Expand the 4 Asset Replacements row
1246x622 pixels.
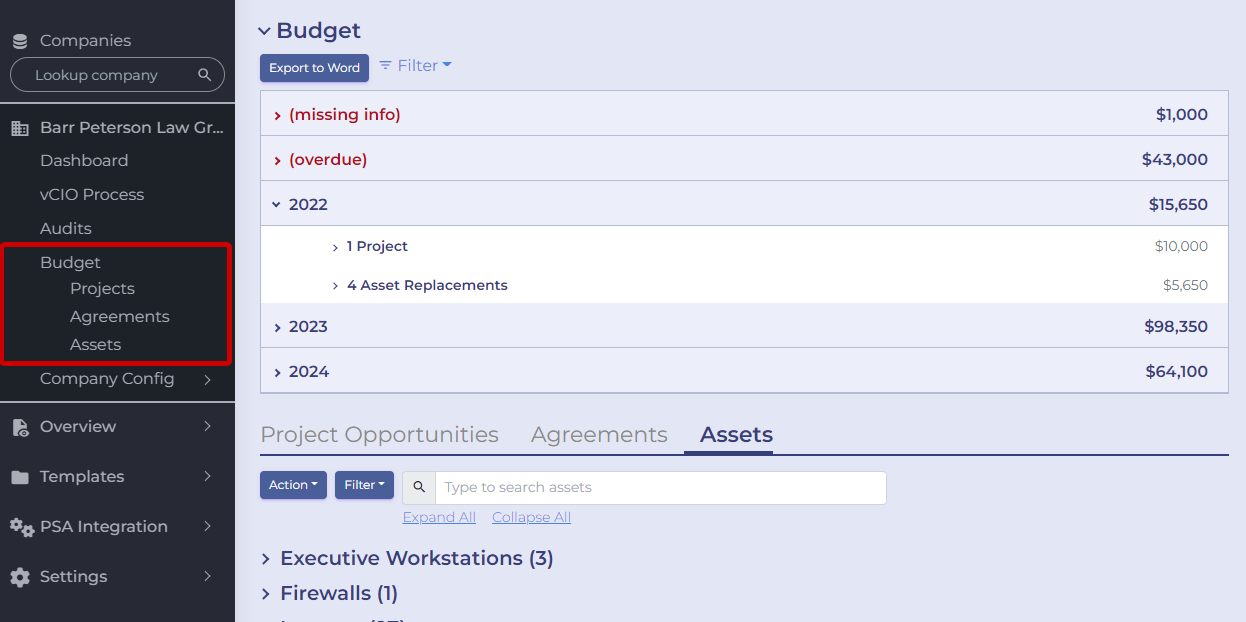click(336, 286)
